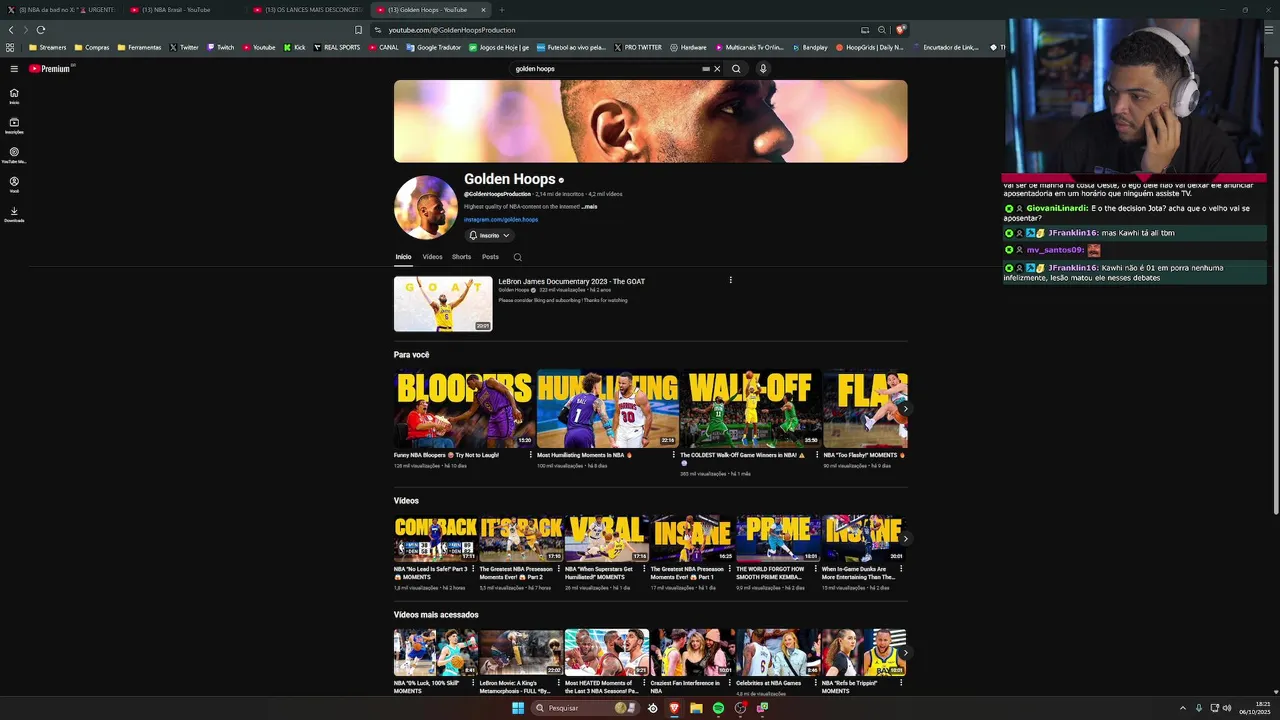Reload the page in the browser
Viewport: 1280px width, 720px height.
[x=41, y=30]
